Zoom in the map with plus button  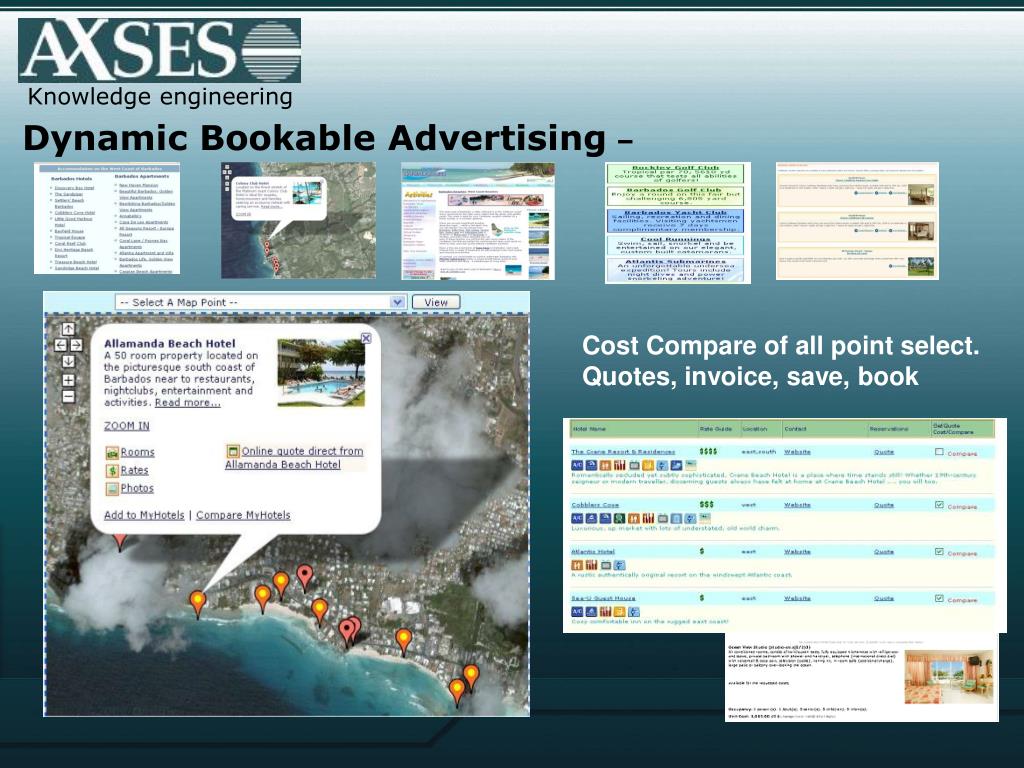(68, 380)
